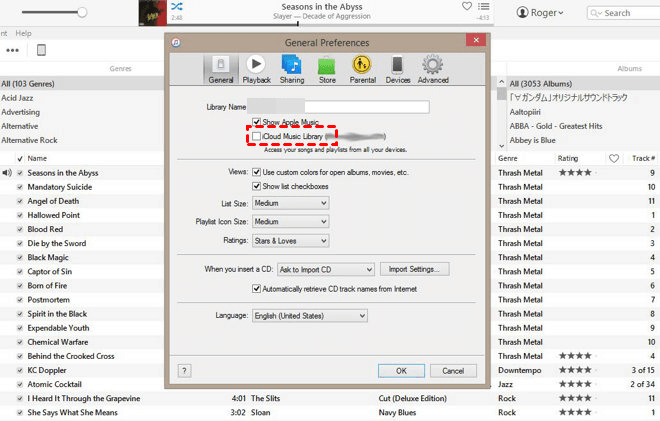Screen dimensions: 660x421
Task: Click the iTunes icon in dialog title bar
Action: click(x=176, y=43)
